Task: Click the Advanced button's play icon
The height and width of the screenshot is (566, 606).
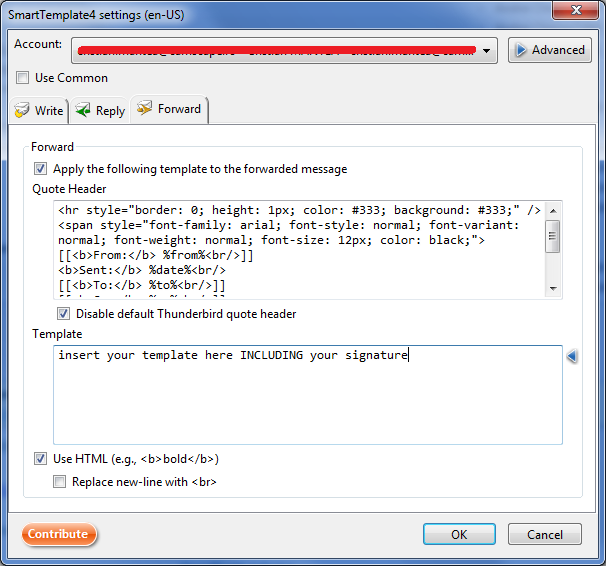Action: click(x=520, y=50)
